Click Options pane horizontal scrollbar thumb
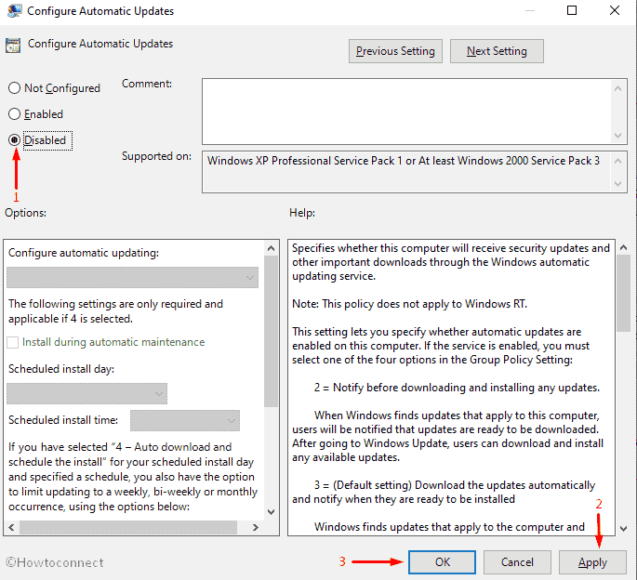This screenshot has height=580, width=637. [x=128, y=528]
